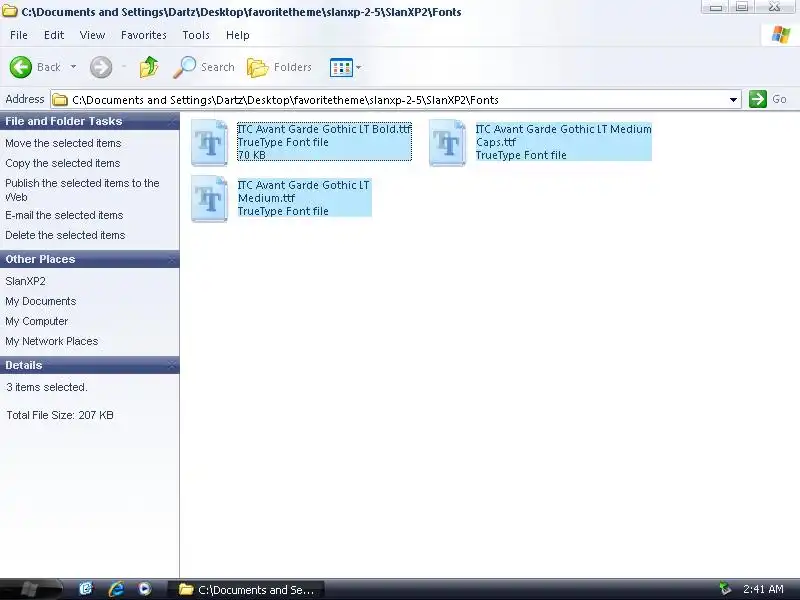The width and height of the screenshot is (800, 600).
Task: Click the Windows flag logo throbber
Action: [x=781, y=35]
